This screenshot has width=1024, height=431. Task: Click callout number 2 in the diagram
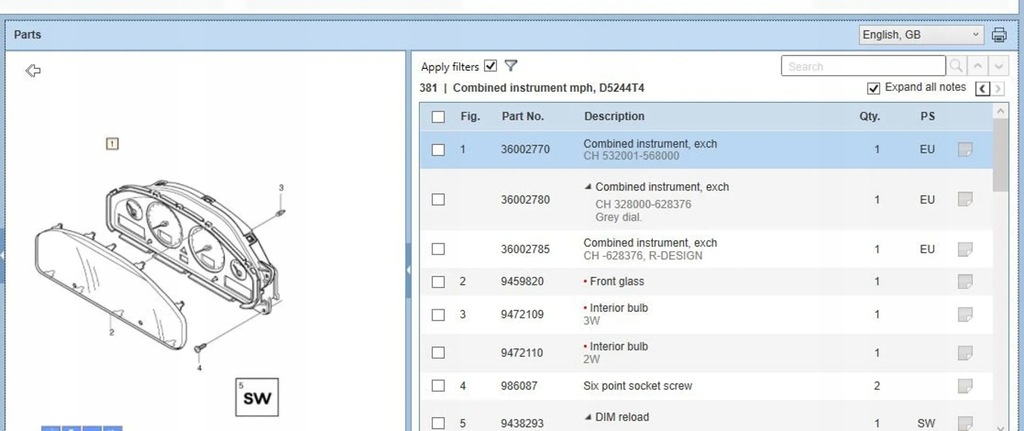tap(112, 333)
